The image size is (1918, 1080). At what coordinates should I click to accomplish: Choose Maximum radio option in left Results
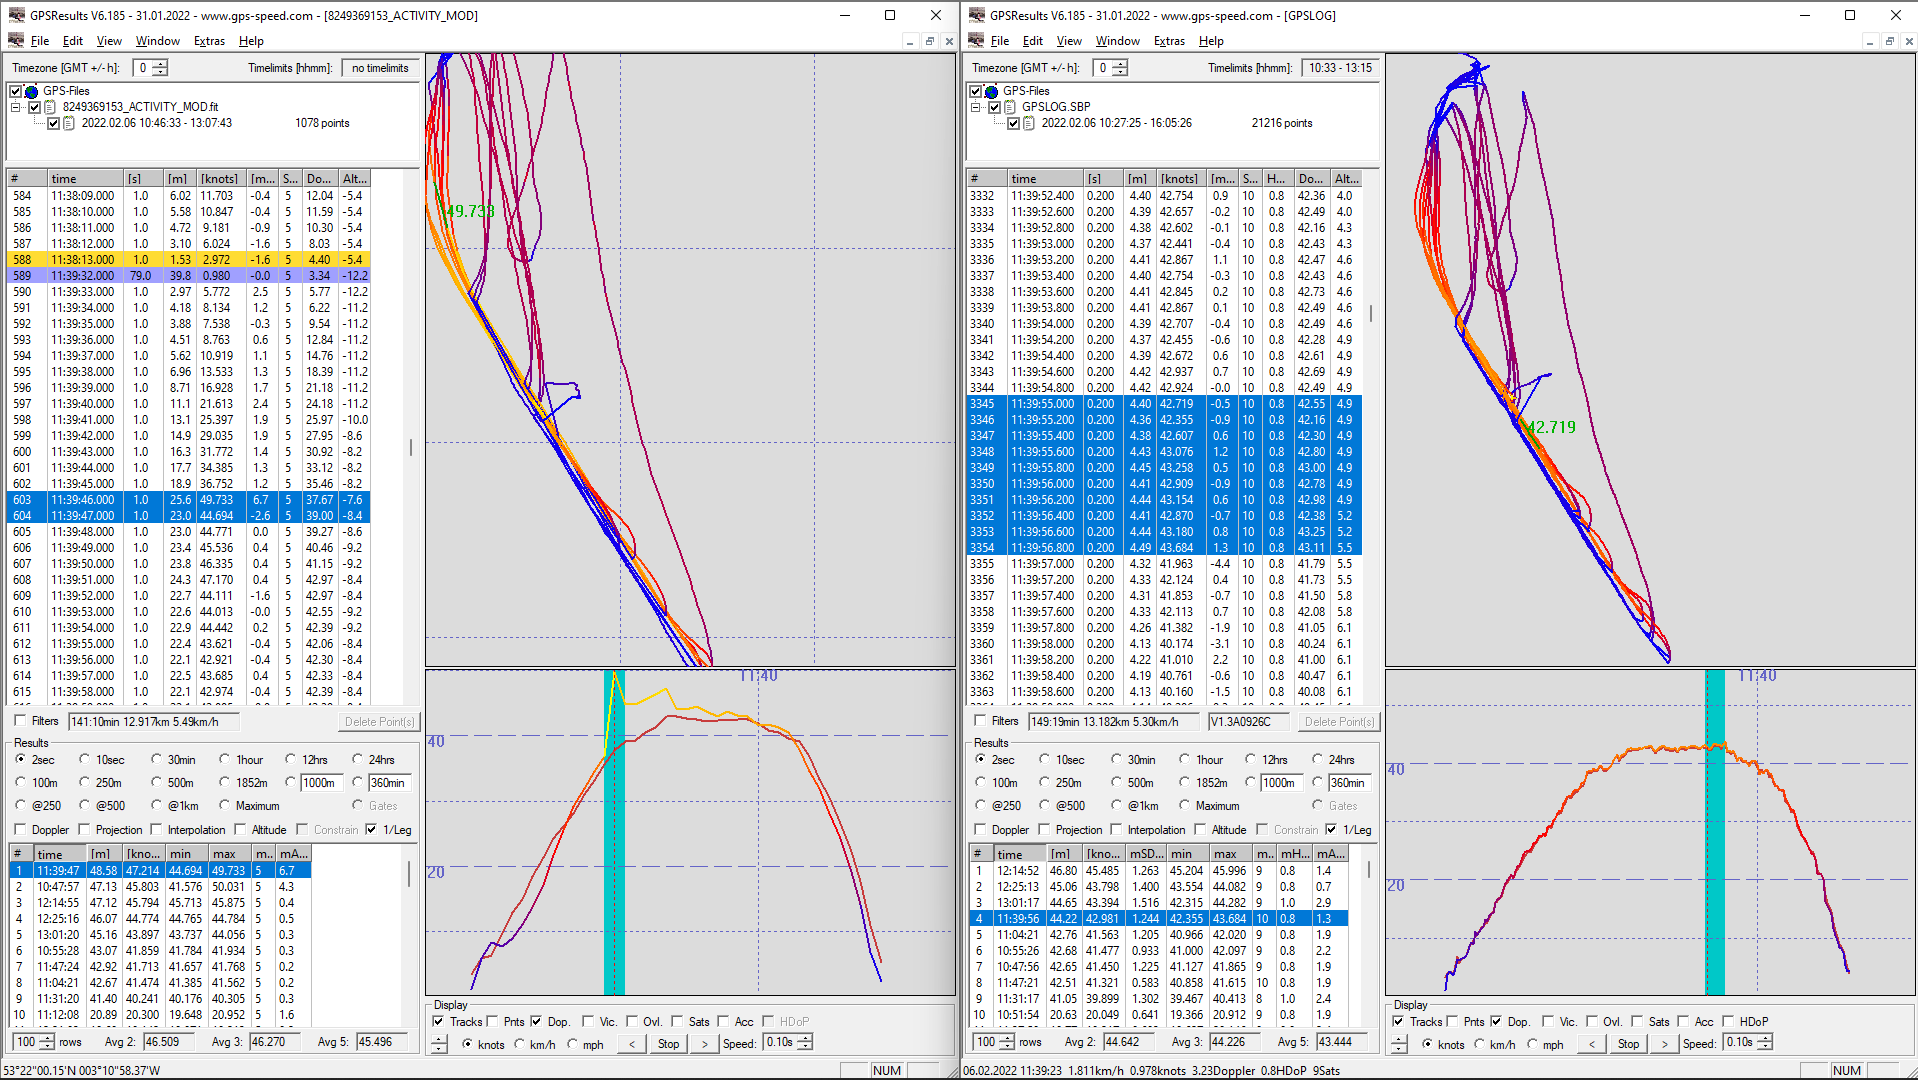[224, 806]
